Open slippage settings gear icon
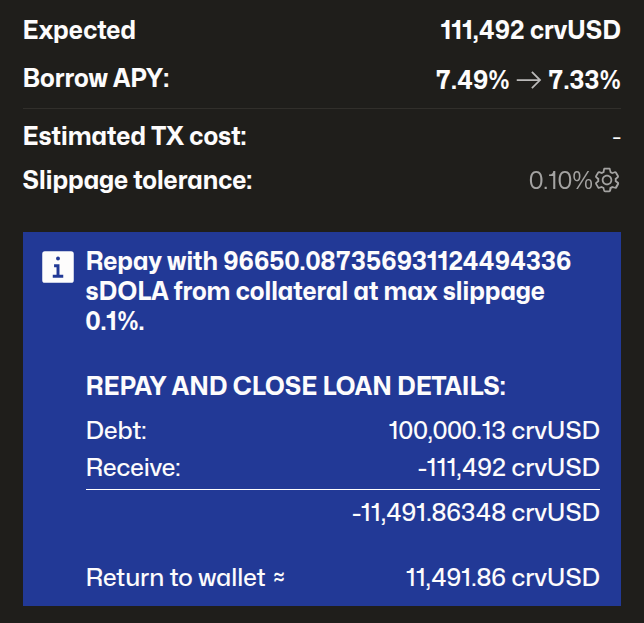This screenshot has width=644, height=623. [607, 181]
